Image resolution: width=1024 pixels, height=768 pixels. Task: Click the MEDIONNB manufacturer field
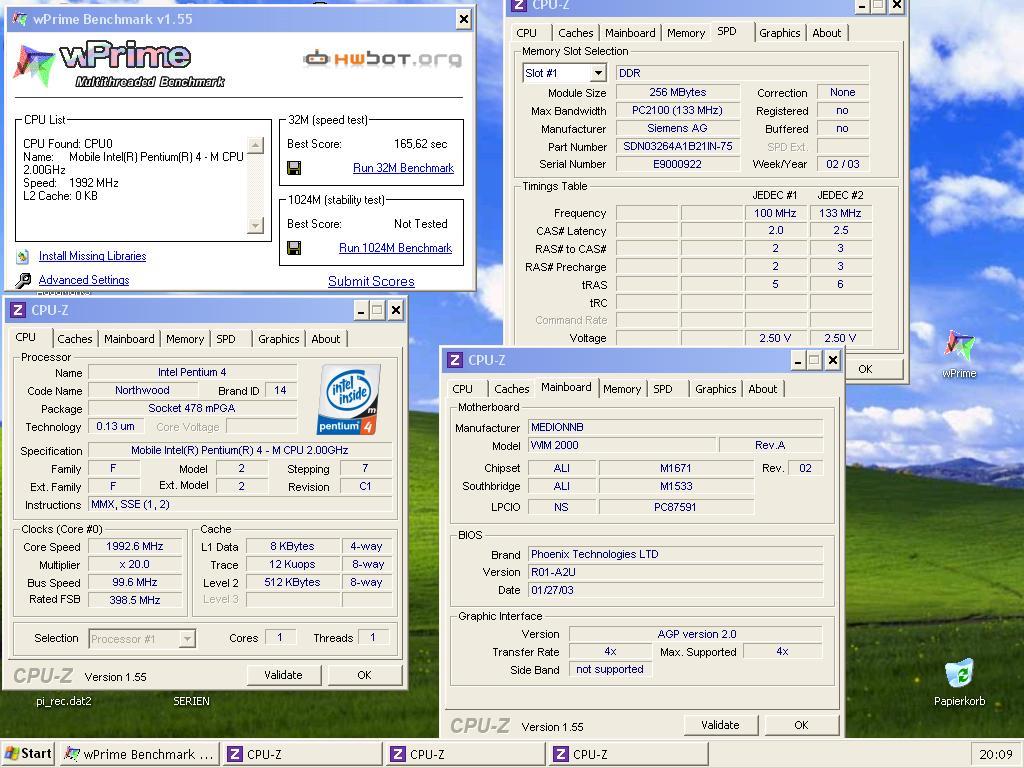[675, 428]
